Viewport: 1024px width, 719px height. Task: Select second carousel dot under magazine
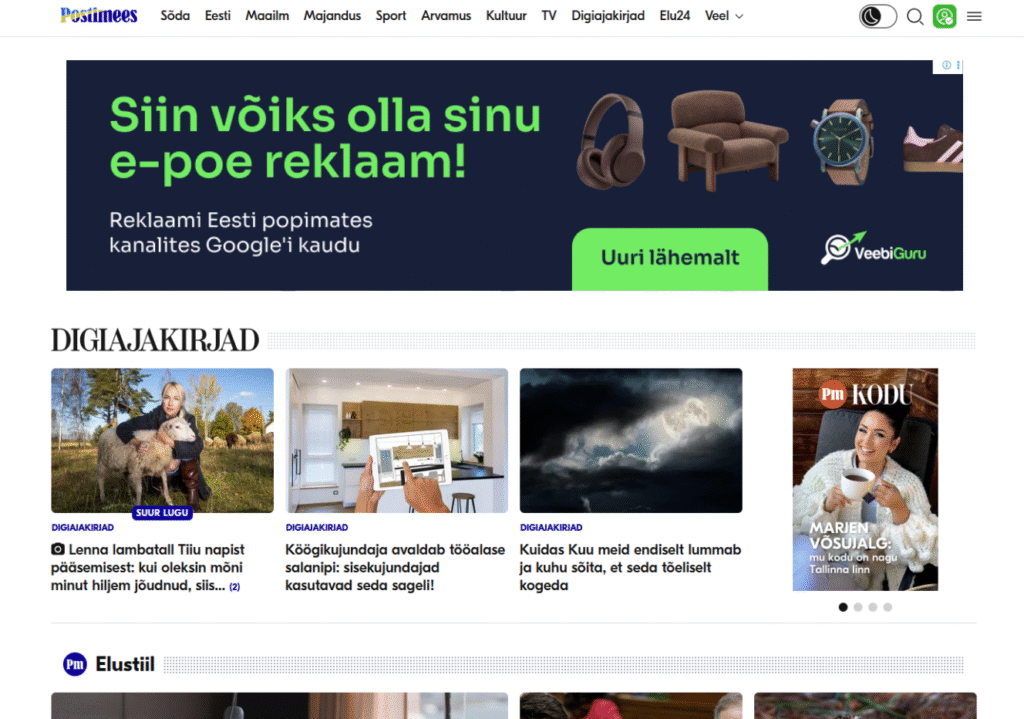pos(858,607)
